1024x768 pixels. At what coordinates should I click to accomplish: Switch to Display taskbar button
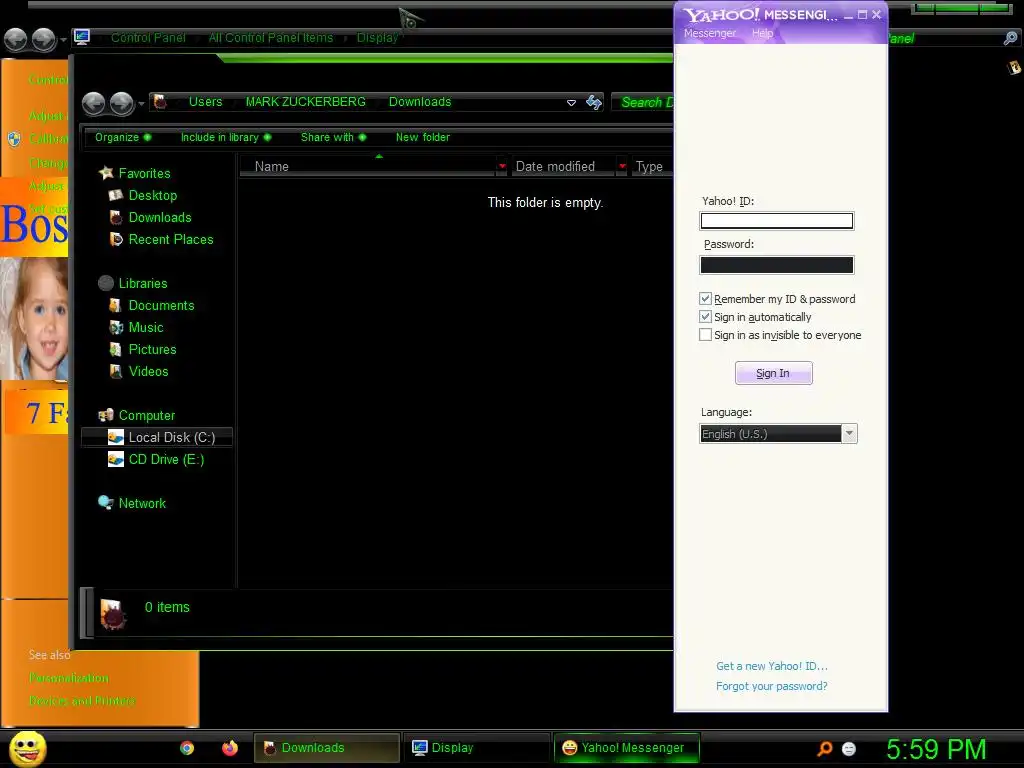[477, 748]
